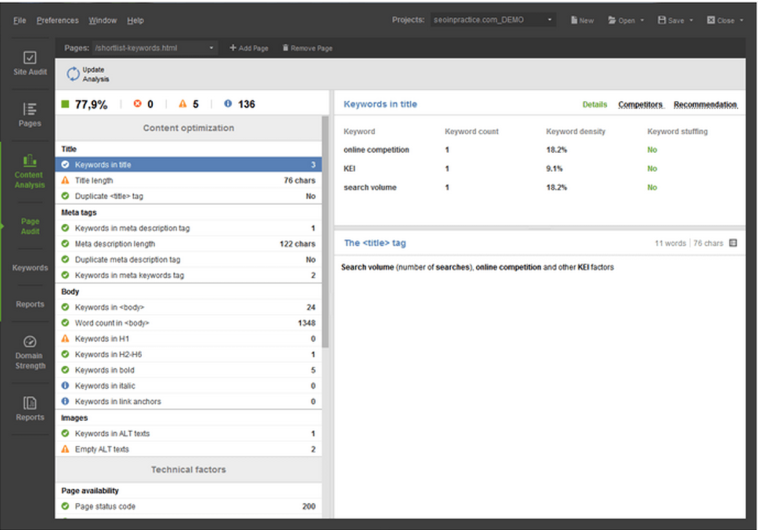Image resolution: width=760 pixels, height=530 pixels.
Task: Open the Domain Strength gauge icon
Action: tap(30, 341)
